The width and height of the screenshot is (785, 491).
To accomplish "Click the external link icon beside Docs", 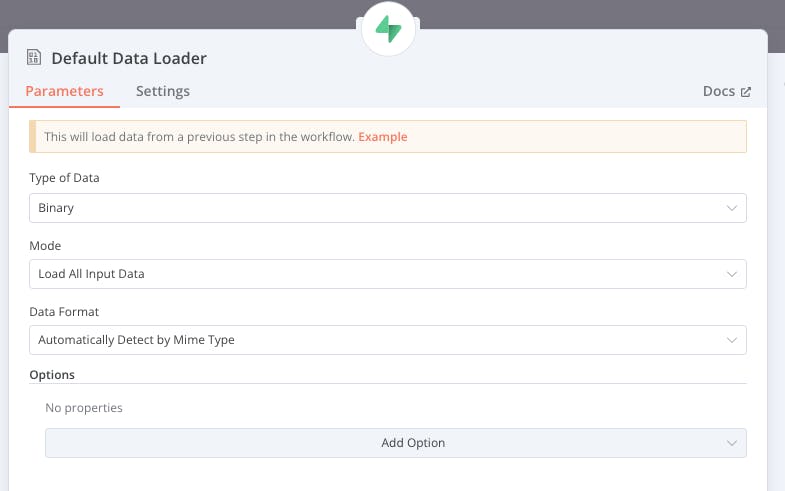I will pyautogui.click(x=745, y=91).
